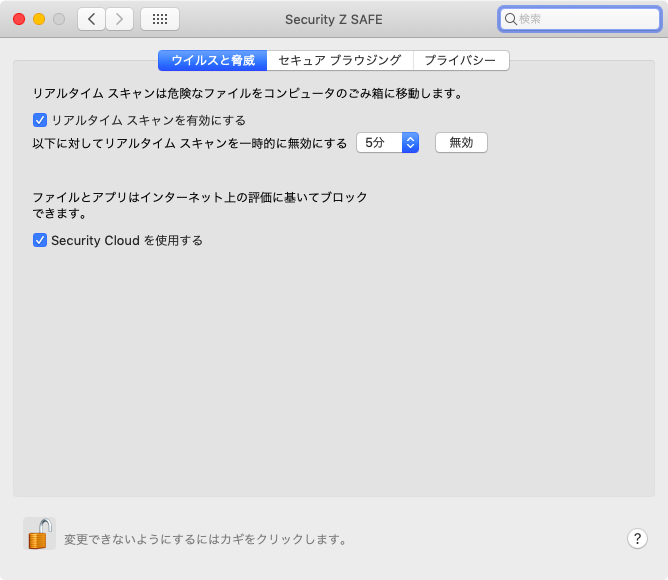Uncheck リアルタイム スキャンを有効にする checkbox

click(x=40, y=120)
